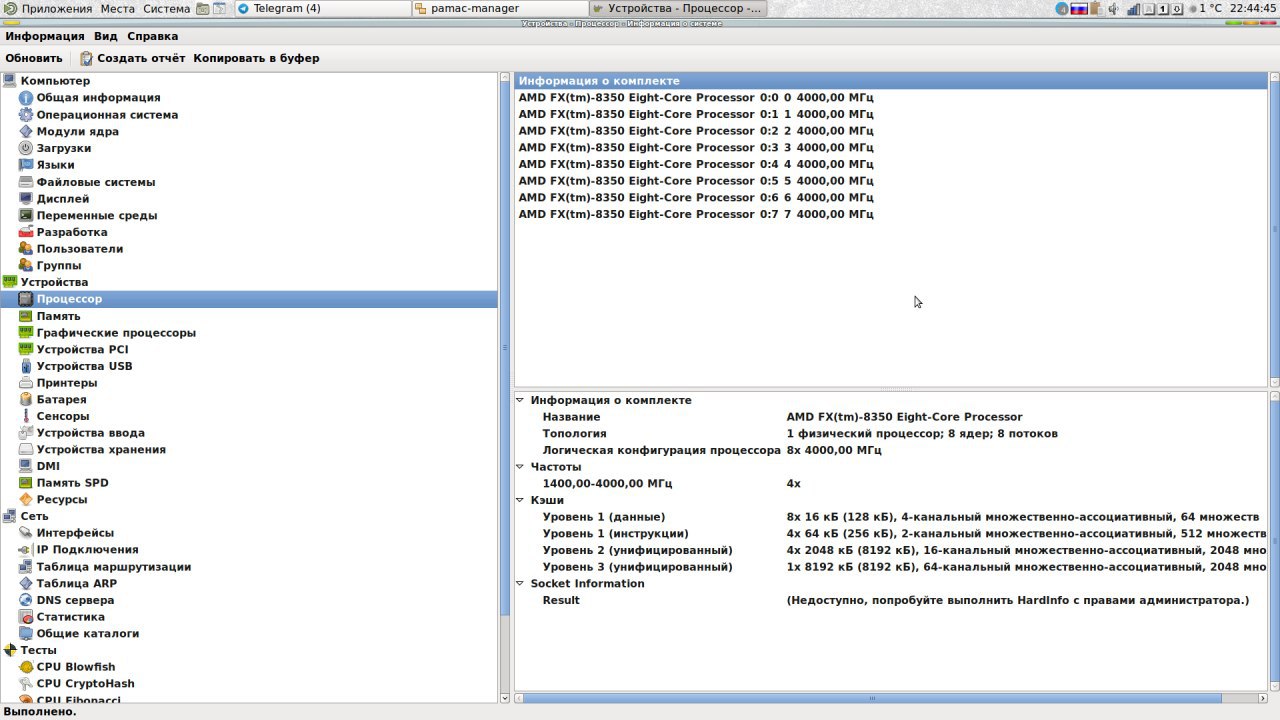Collapse the Socket Information section
The width and height of the screenshot is (1280, 720).
520,584
